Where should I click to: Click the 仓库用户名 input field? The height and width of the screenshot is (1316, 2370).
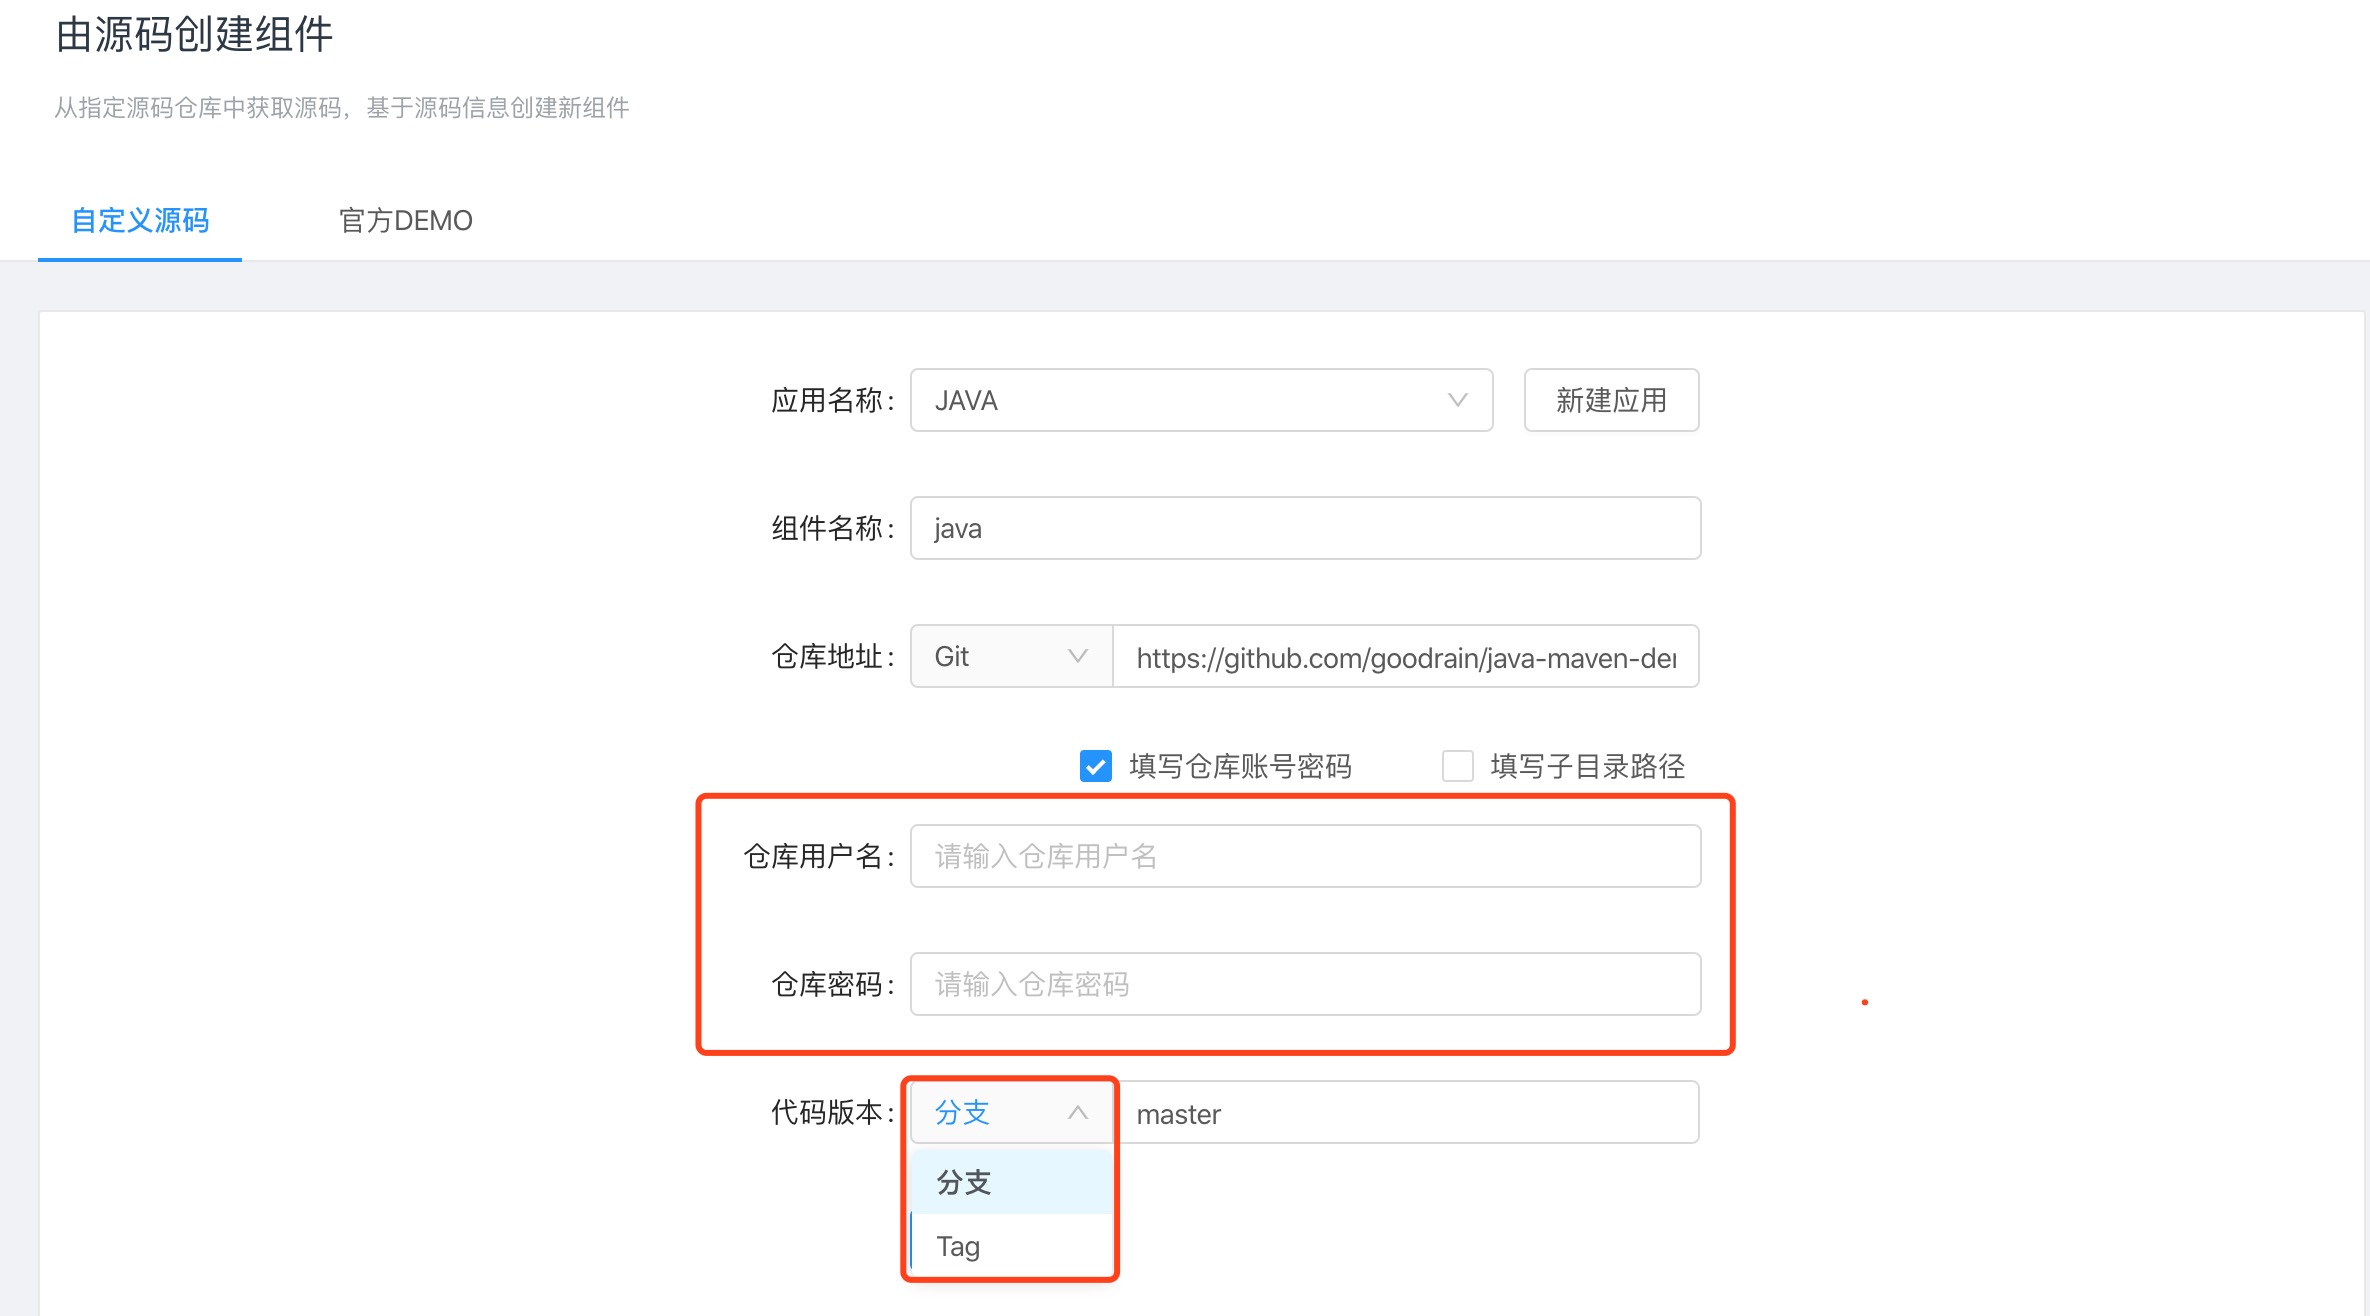pos(1303,855)
